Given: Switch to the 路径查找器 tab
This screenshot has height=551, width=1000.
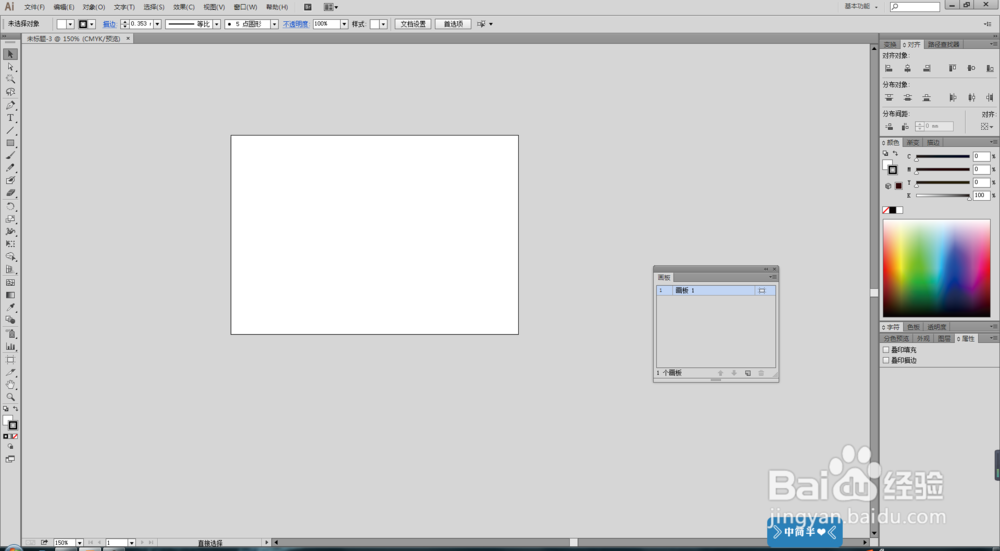Looking at the screenshot, I should click(x=943, y=45).
